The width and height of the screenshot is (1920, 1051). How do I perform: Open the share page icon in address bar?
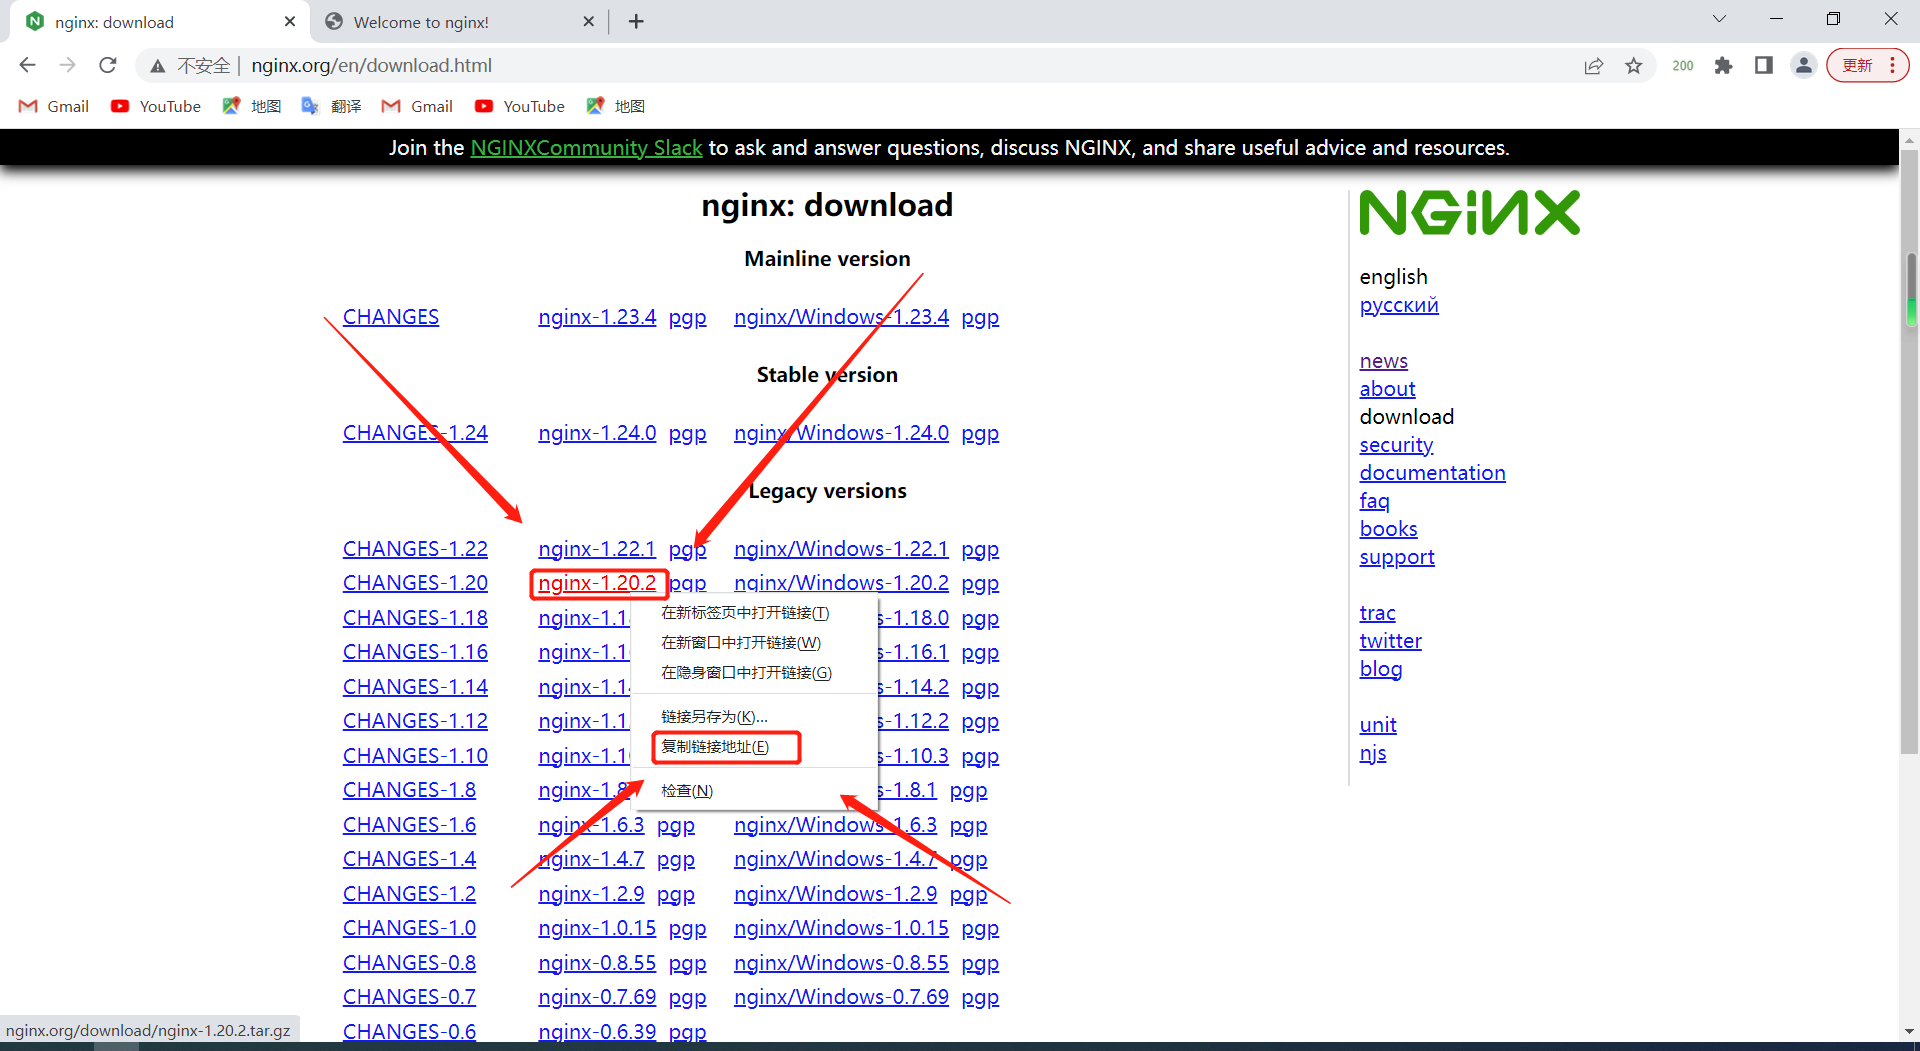point(1593,66)
